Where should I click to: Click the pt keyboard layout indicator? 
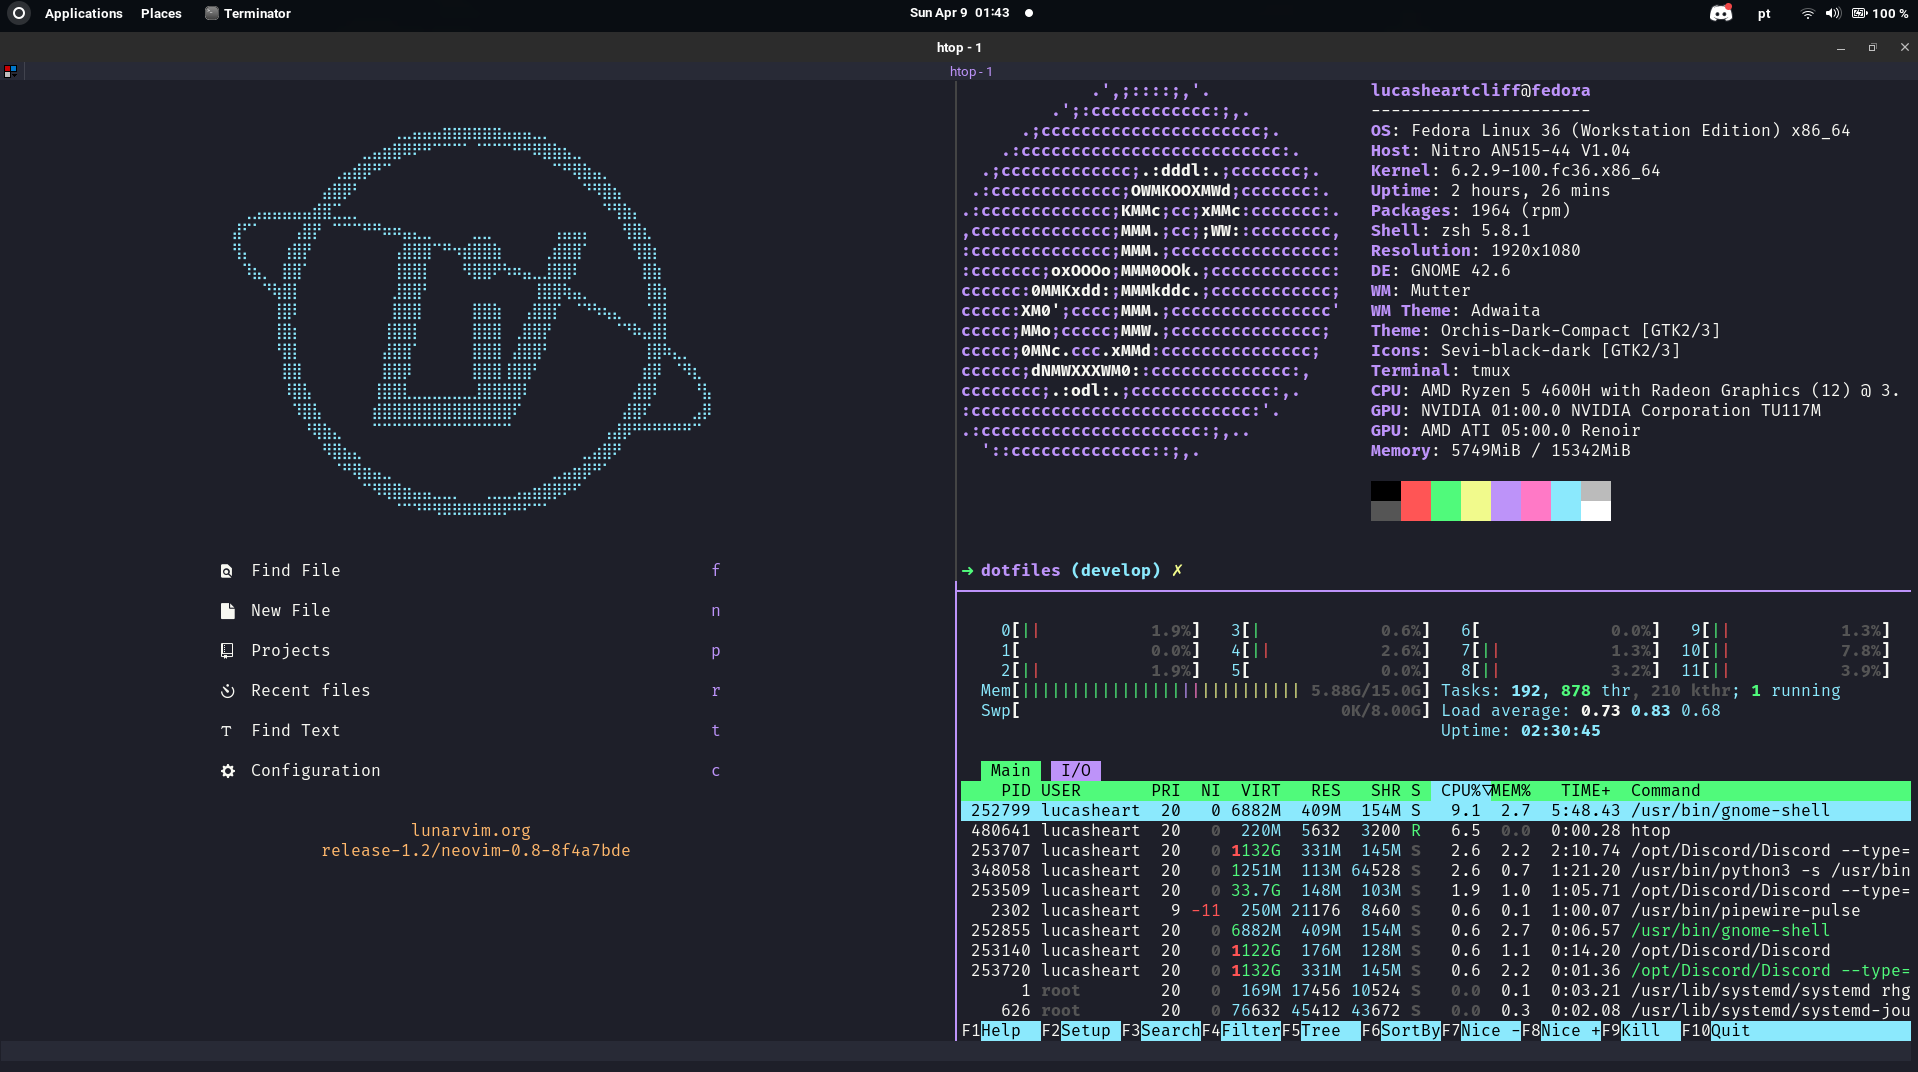[x=1764, y=13]
